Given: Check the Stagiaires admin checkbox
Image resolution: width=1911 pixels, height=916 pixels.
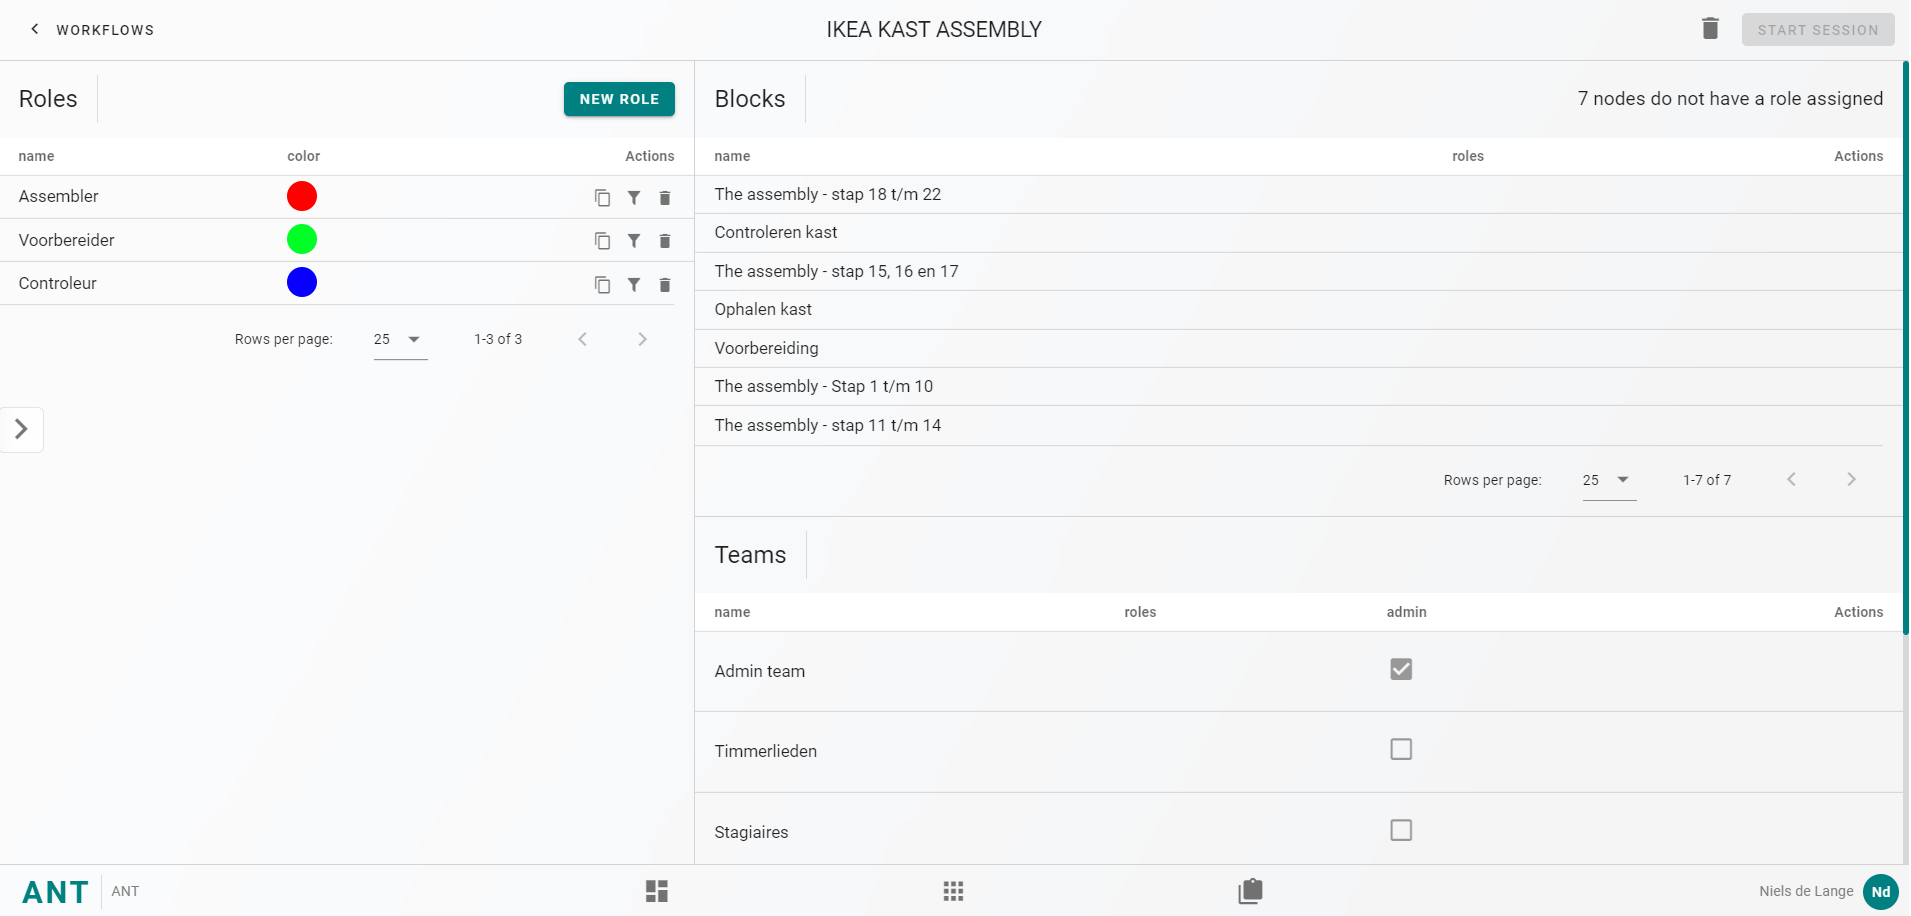Looking at the screenshot, I should [x=1401, y=831].
